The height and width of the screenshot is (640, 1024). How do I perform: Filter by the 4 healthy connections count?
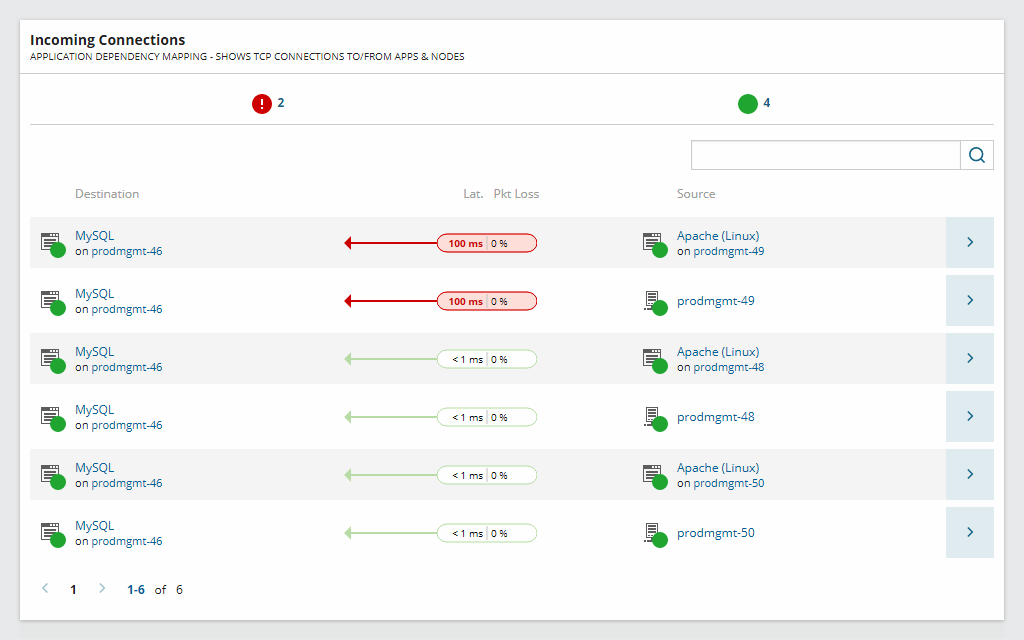[767, 103]
